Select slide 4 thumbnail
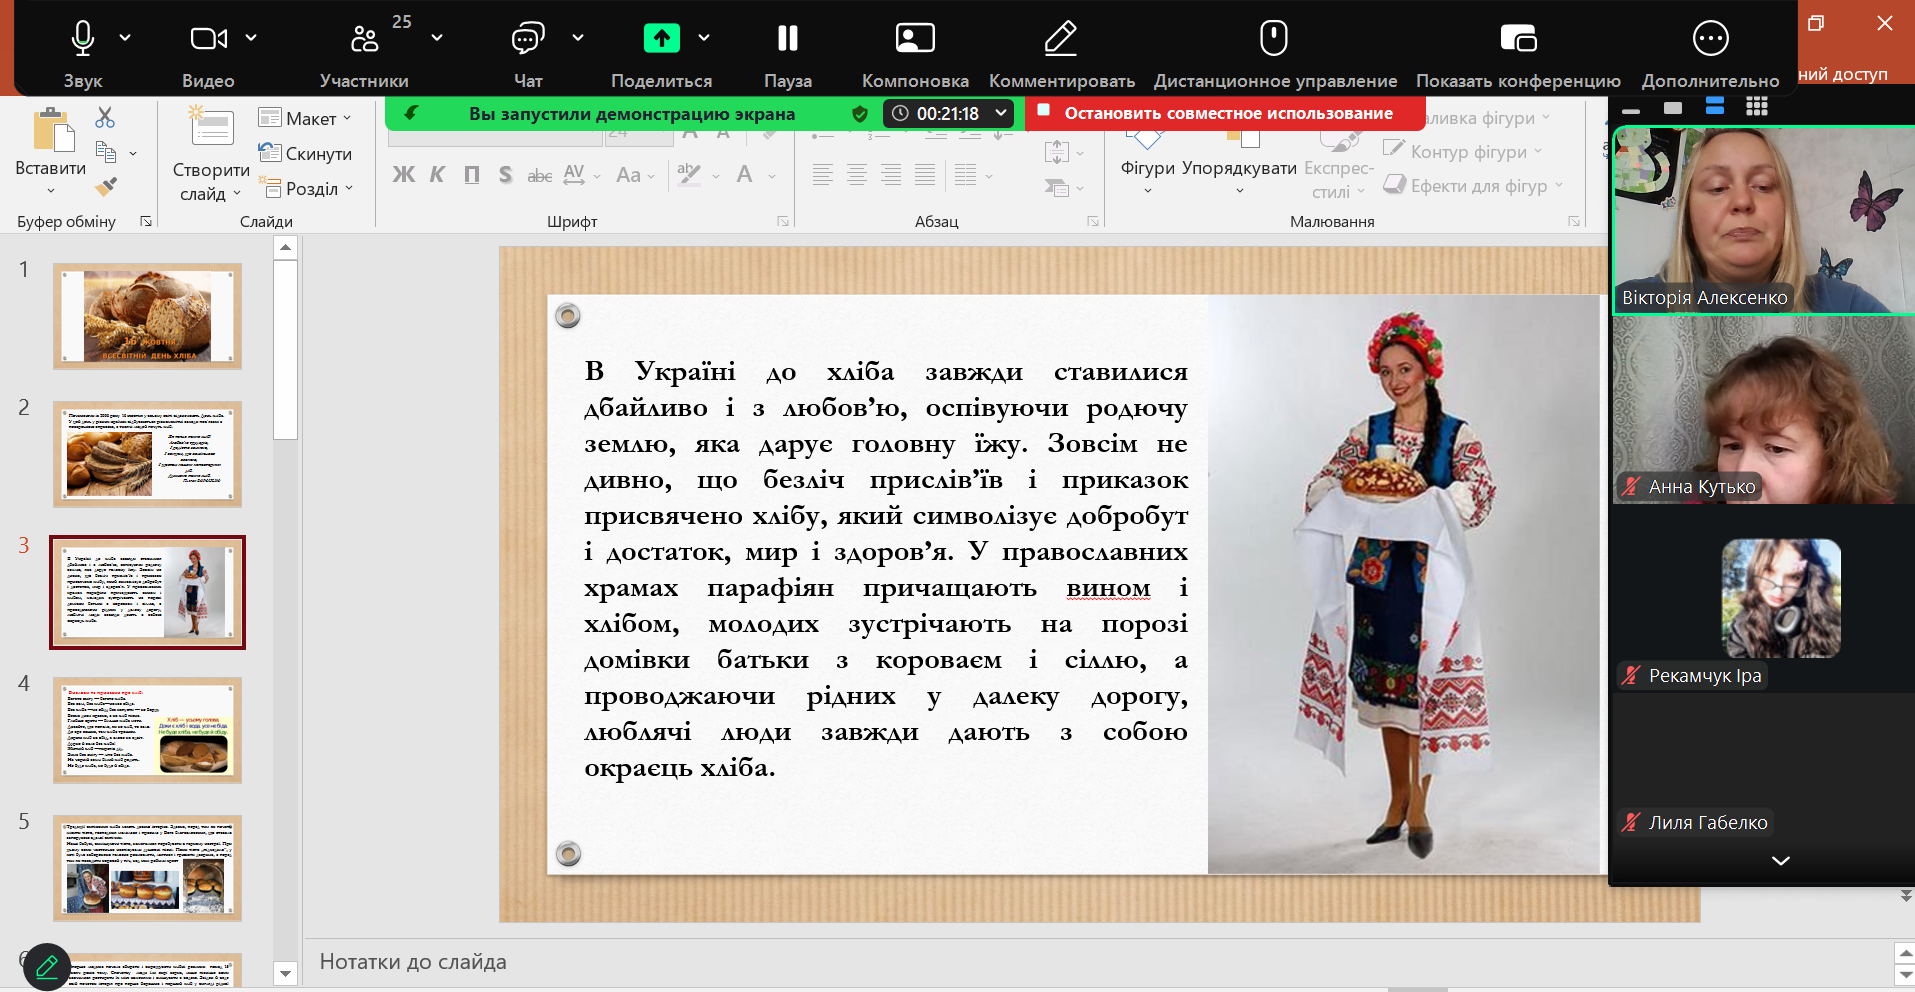 (x=148, y=730)
